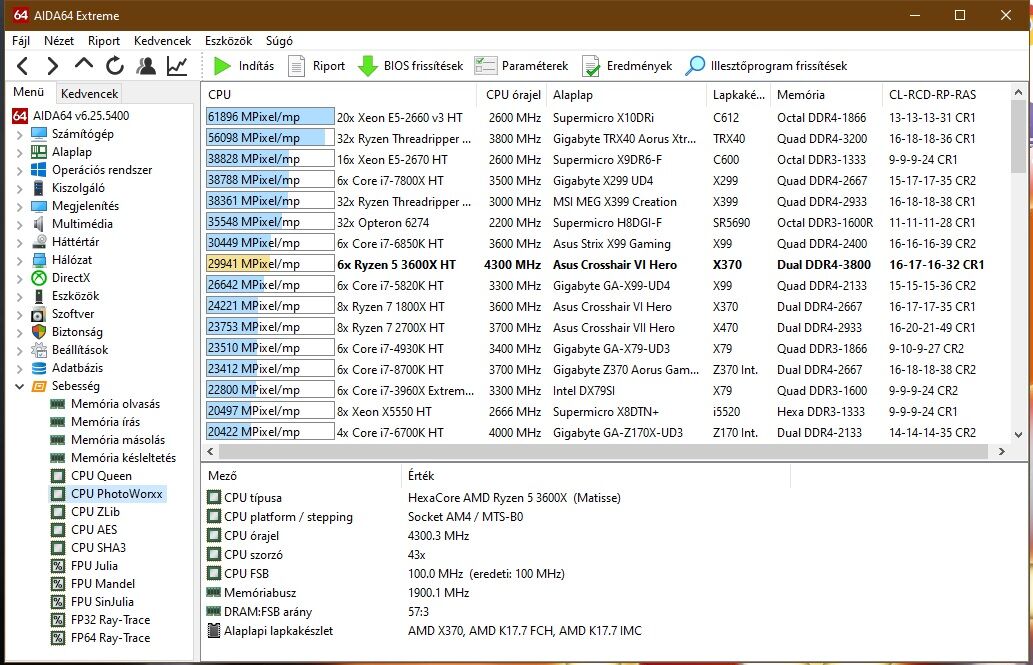
Task: Open the Kedvencek menu in menu bar
Action: [162, 41]
